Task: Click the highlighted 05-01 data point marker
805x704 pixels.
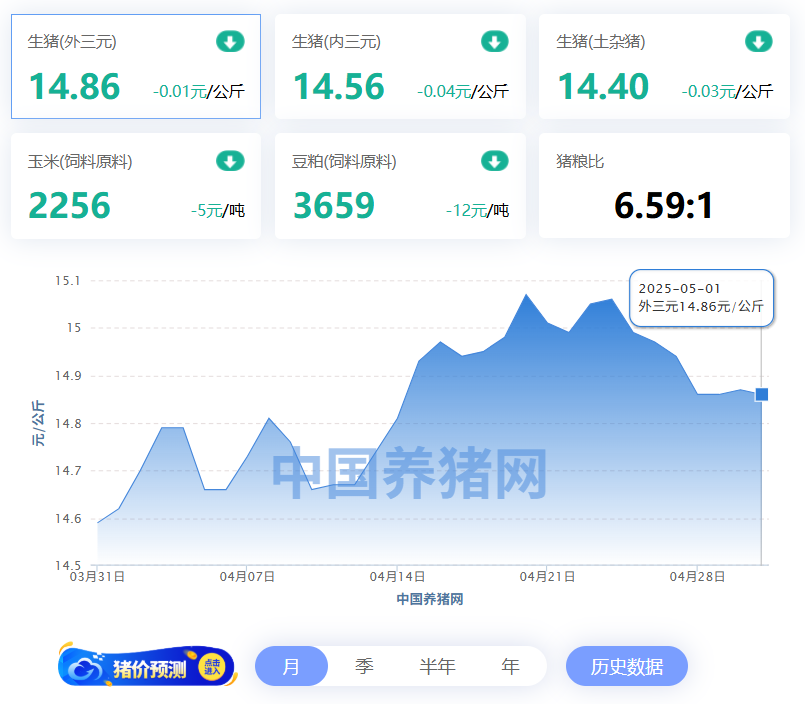Action: [x=762, y=394]
